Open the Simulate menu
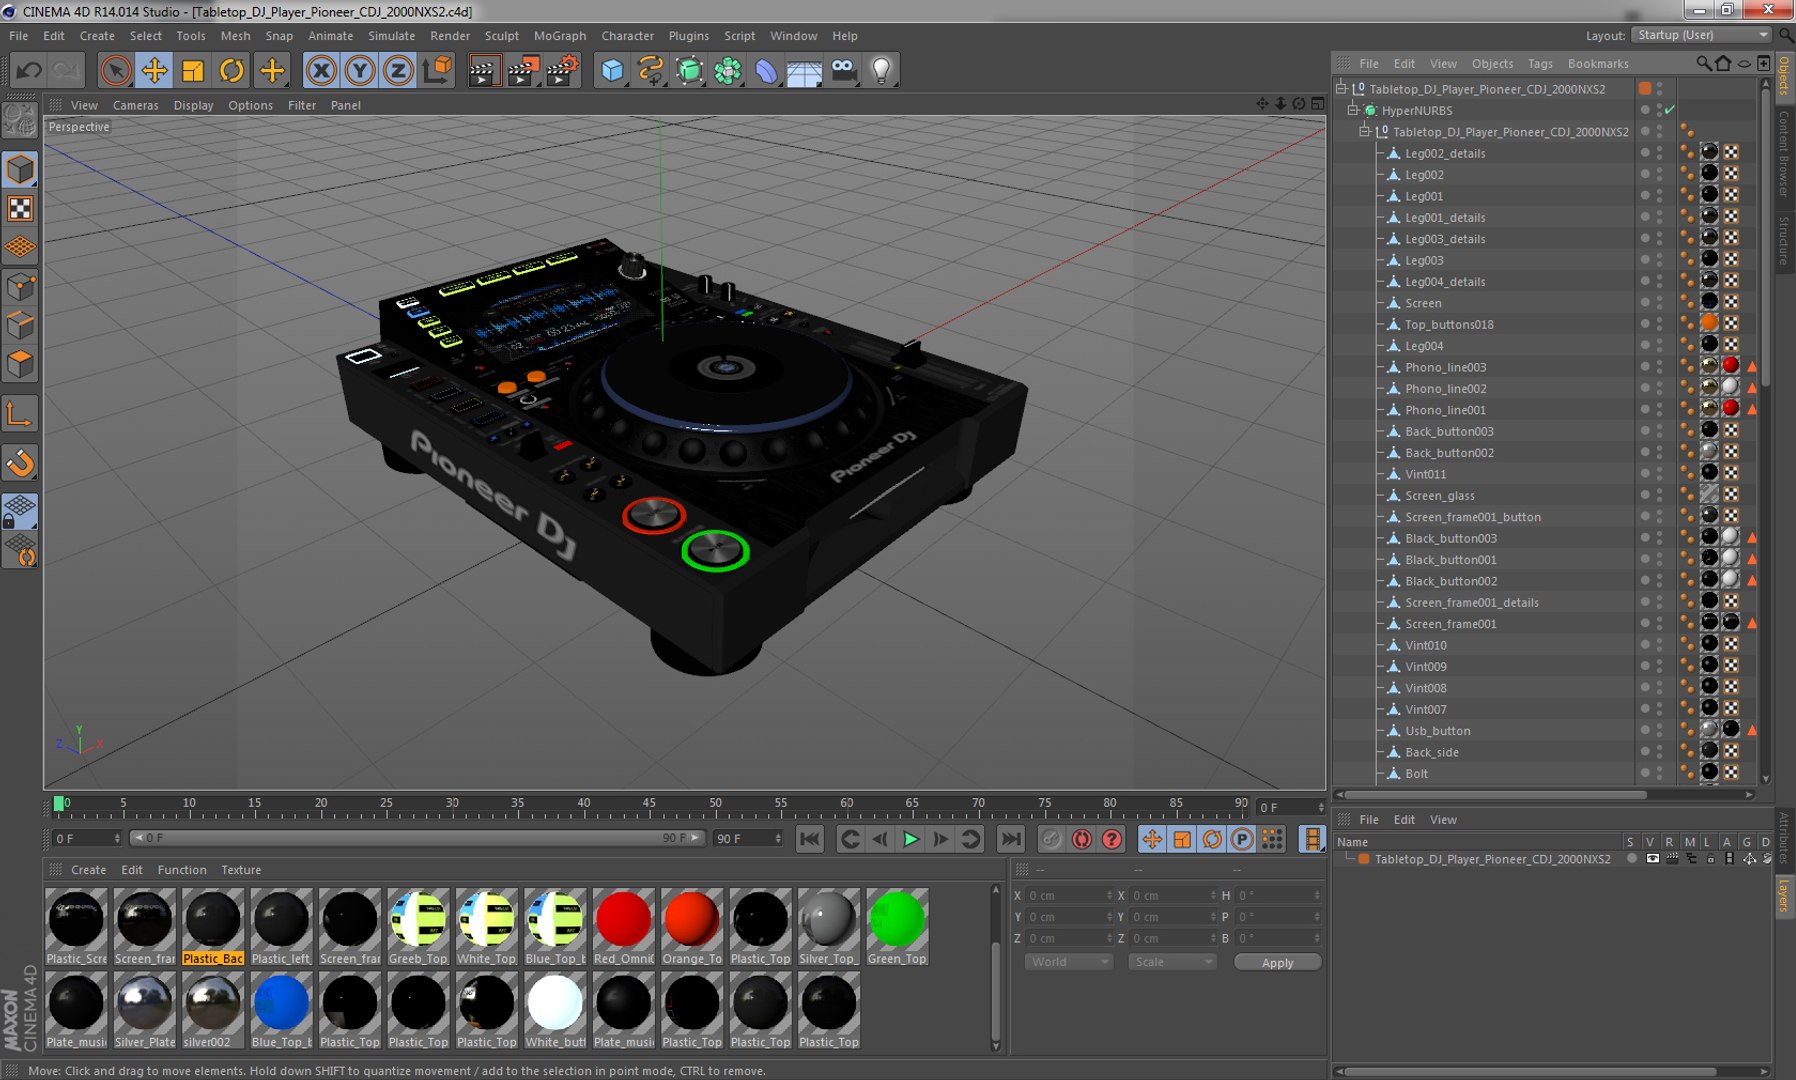The height and width of the screenshot is (1080, 1796). [391, 35]
